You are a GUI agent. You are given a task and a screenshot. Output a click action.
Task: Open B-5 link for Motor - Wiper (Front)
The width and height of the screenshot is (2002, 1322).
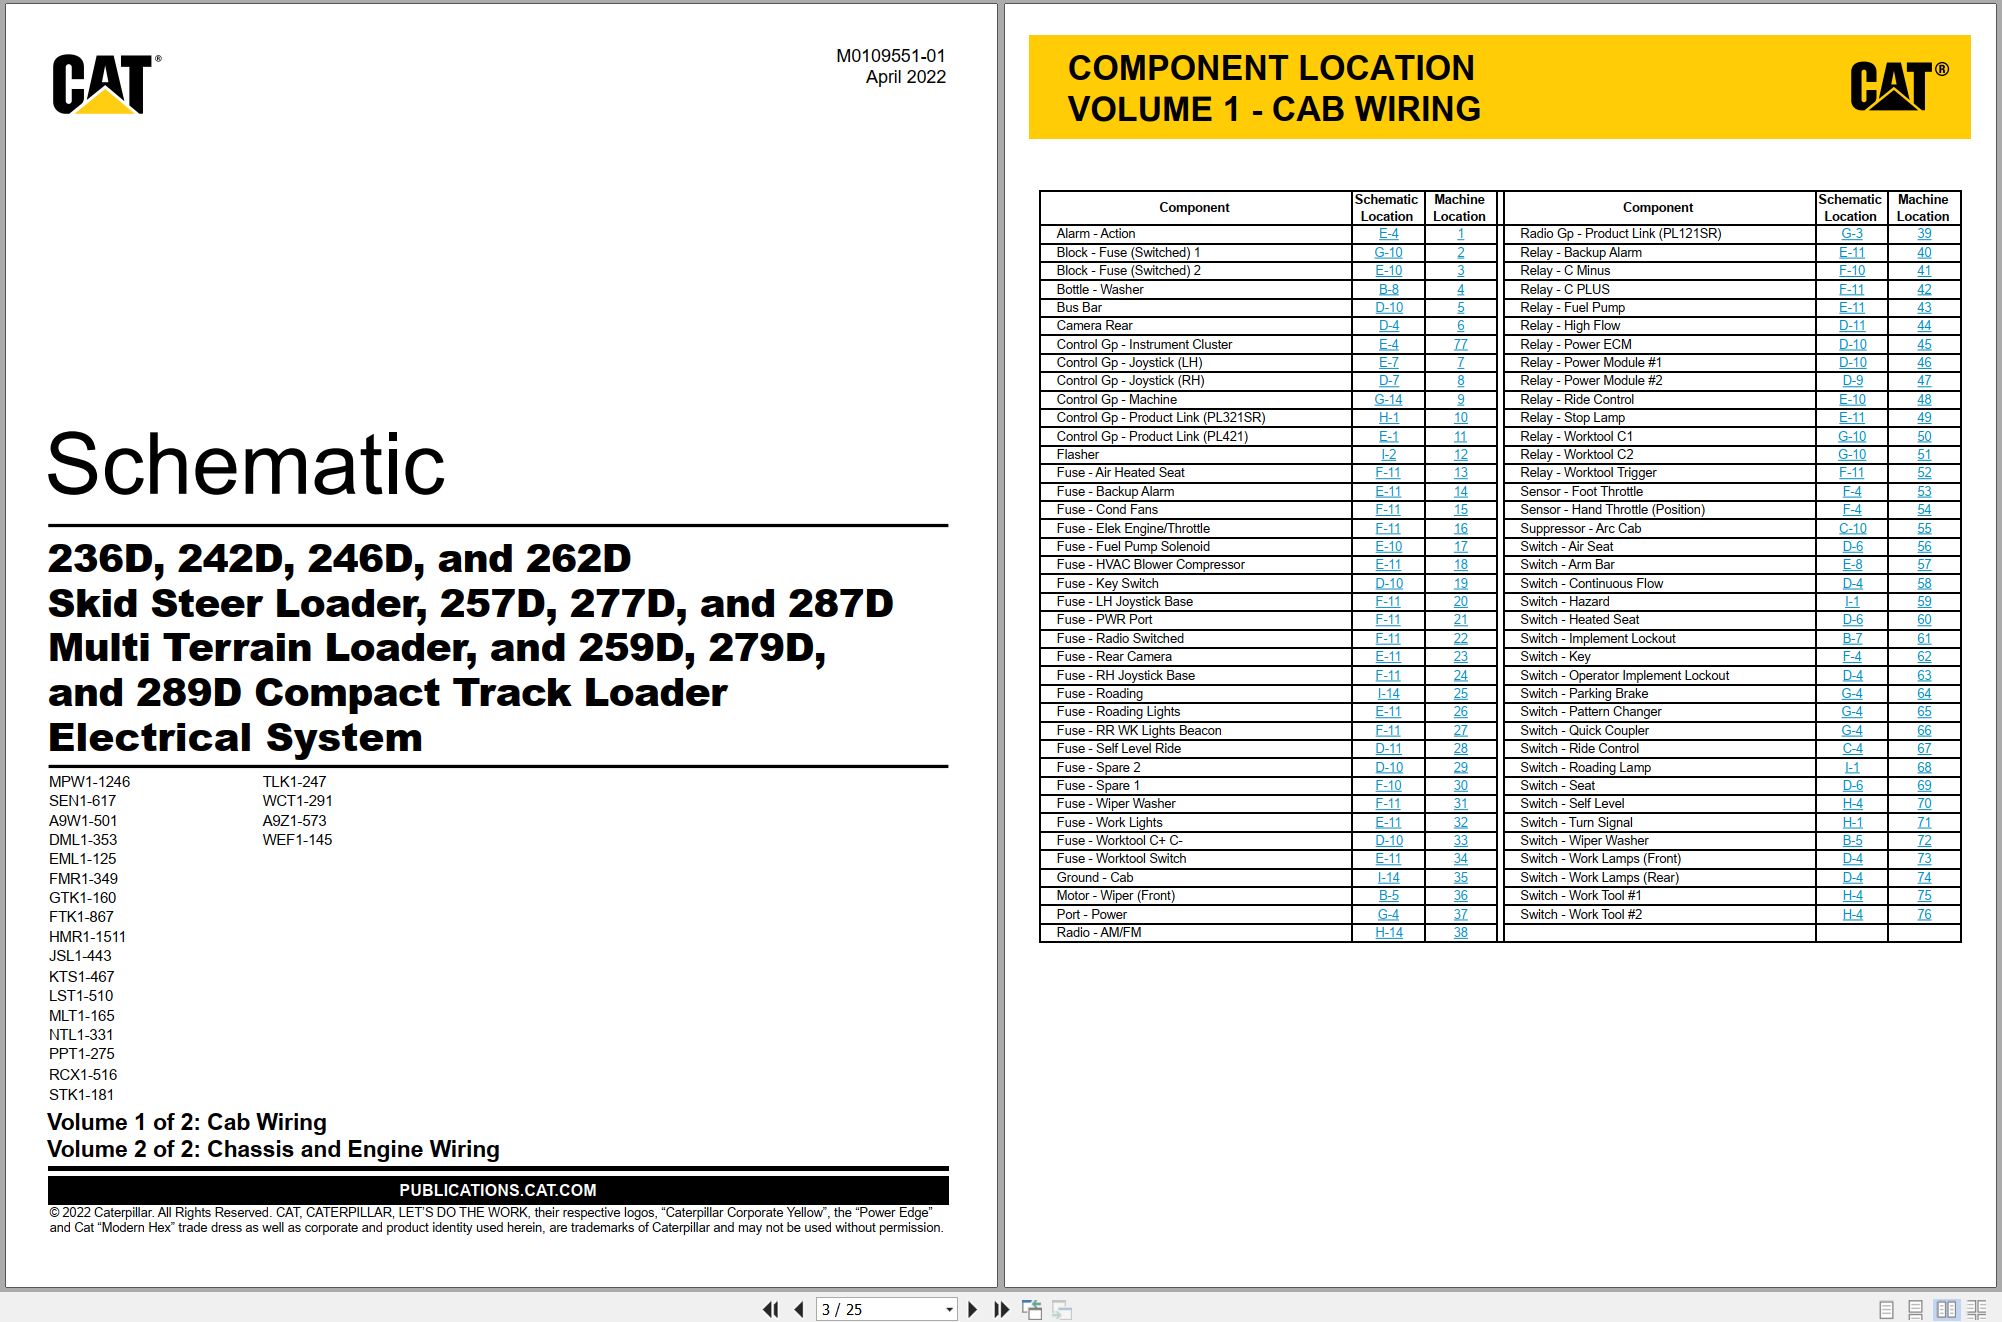pos(1388,896)
